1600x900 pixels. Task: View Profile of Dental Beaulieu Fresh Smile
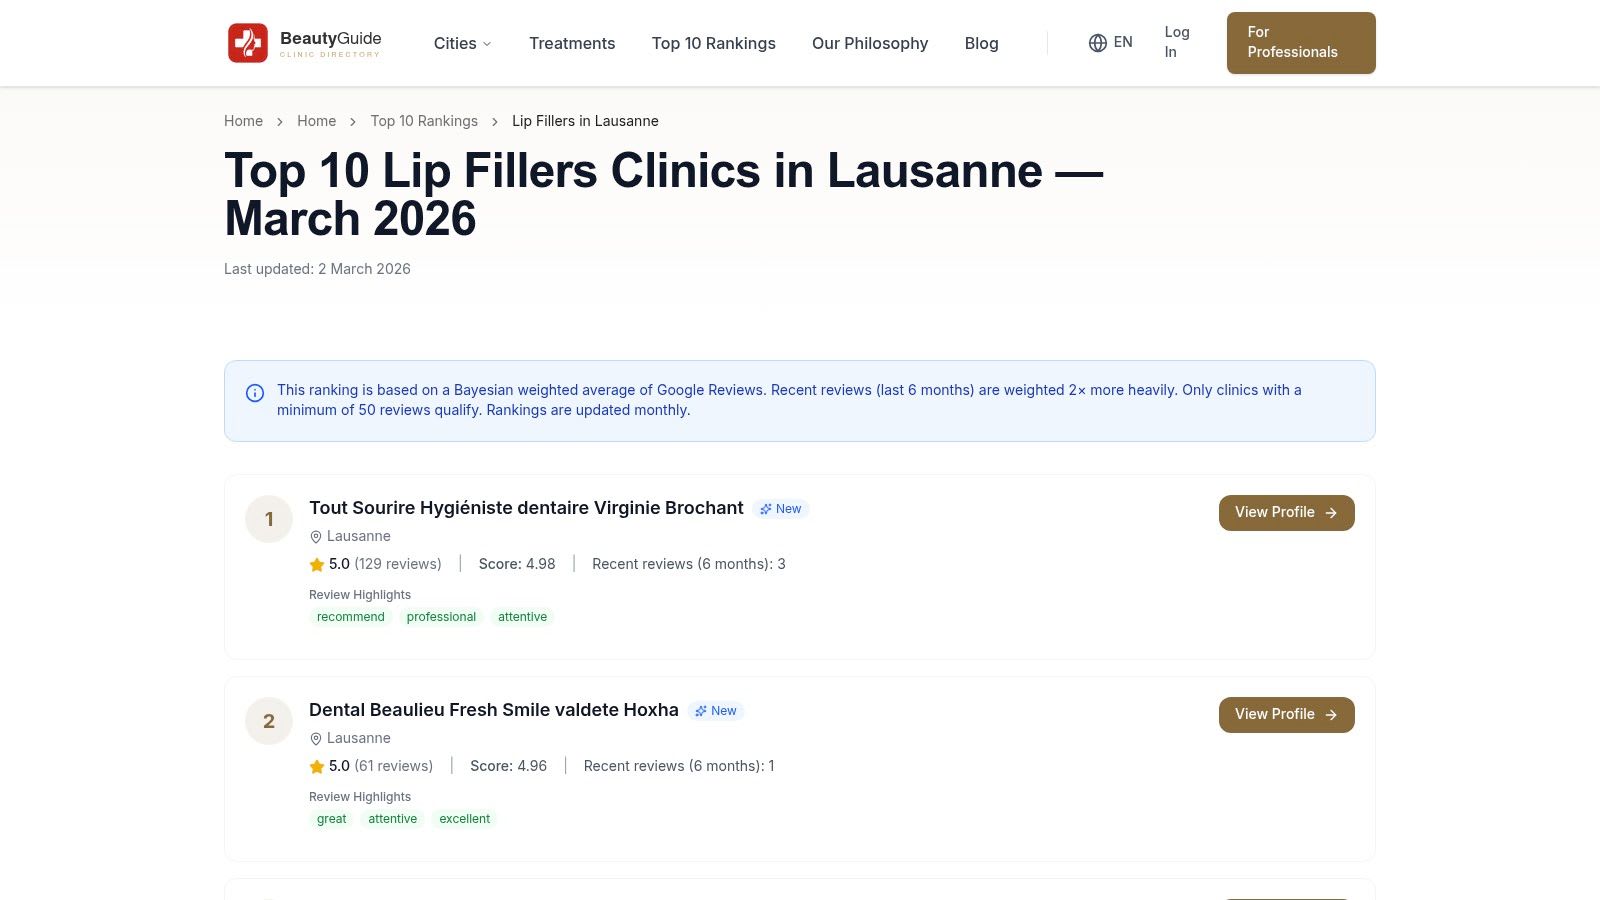(1287, 715)
